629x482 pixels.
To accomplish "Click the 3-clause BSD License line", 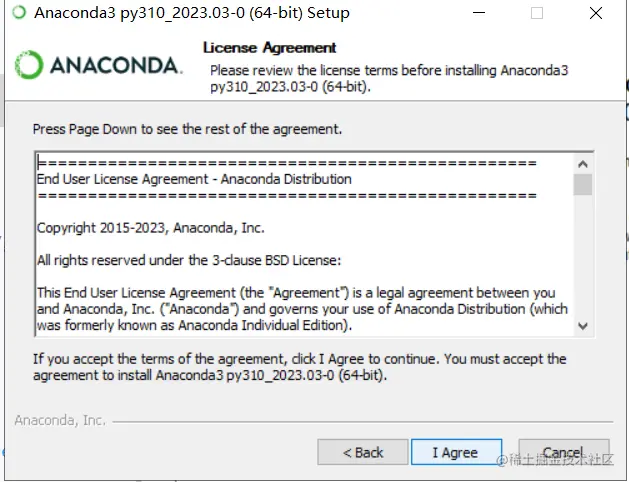I will pos(189,261).
